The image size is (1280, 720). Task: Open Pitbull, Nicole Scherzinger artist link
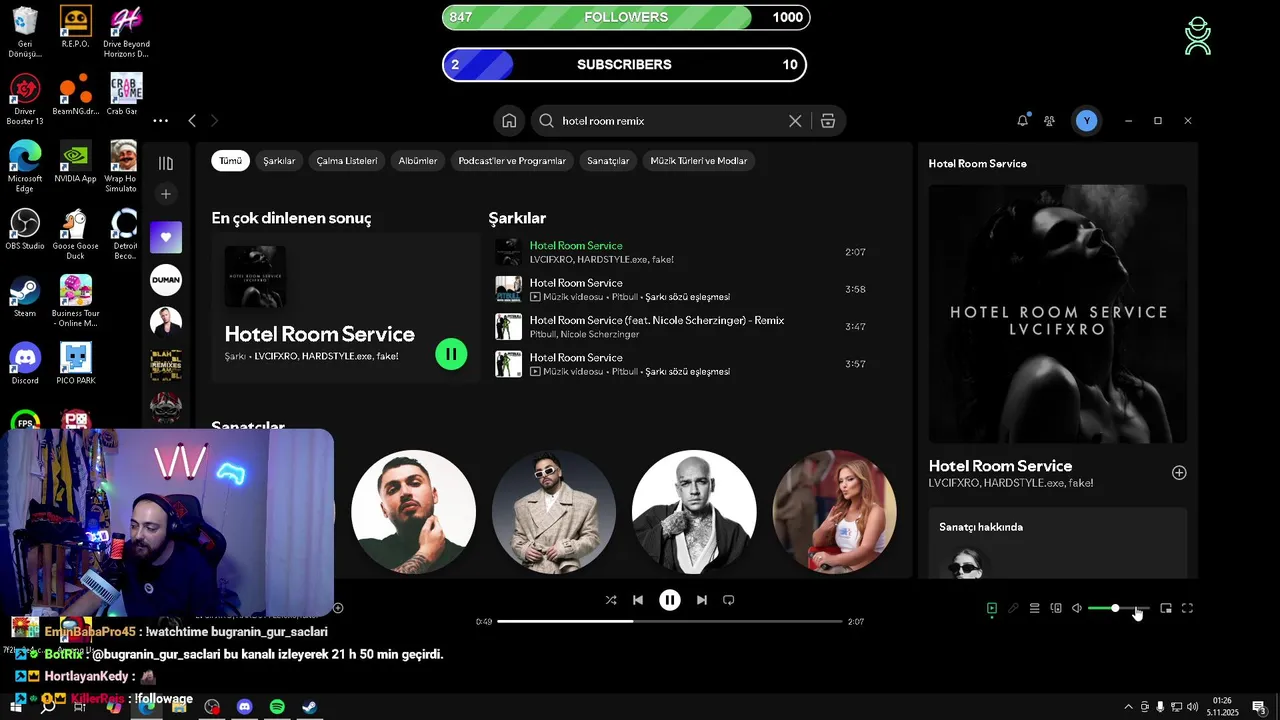pos(585,334)
